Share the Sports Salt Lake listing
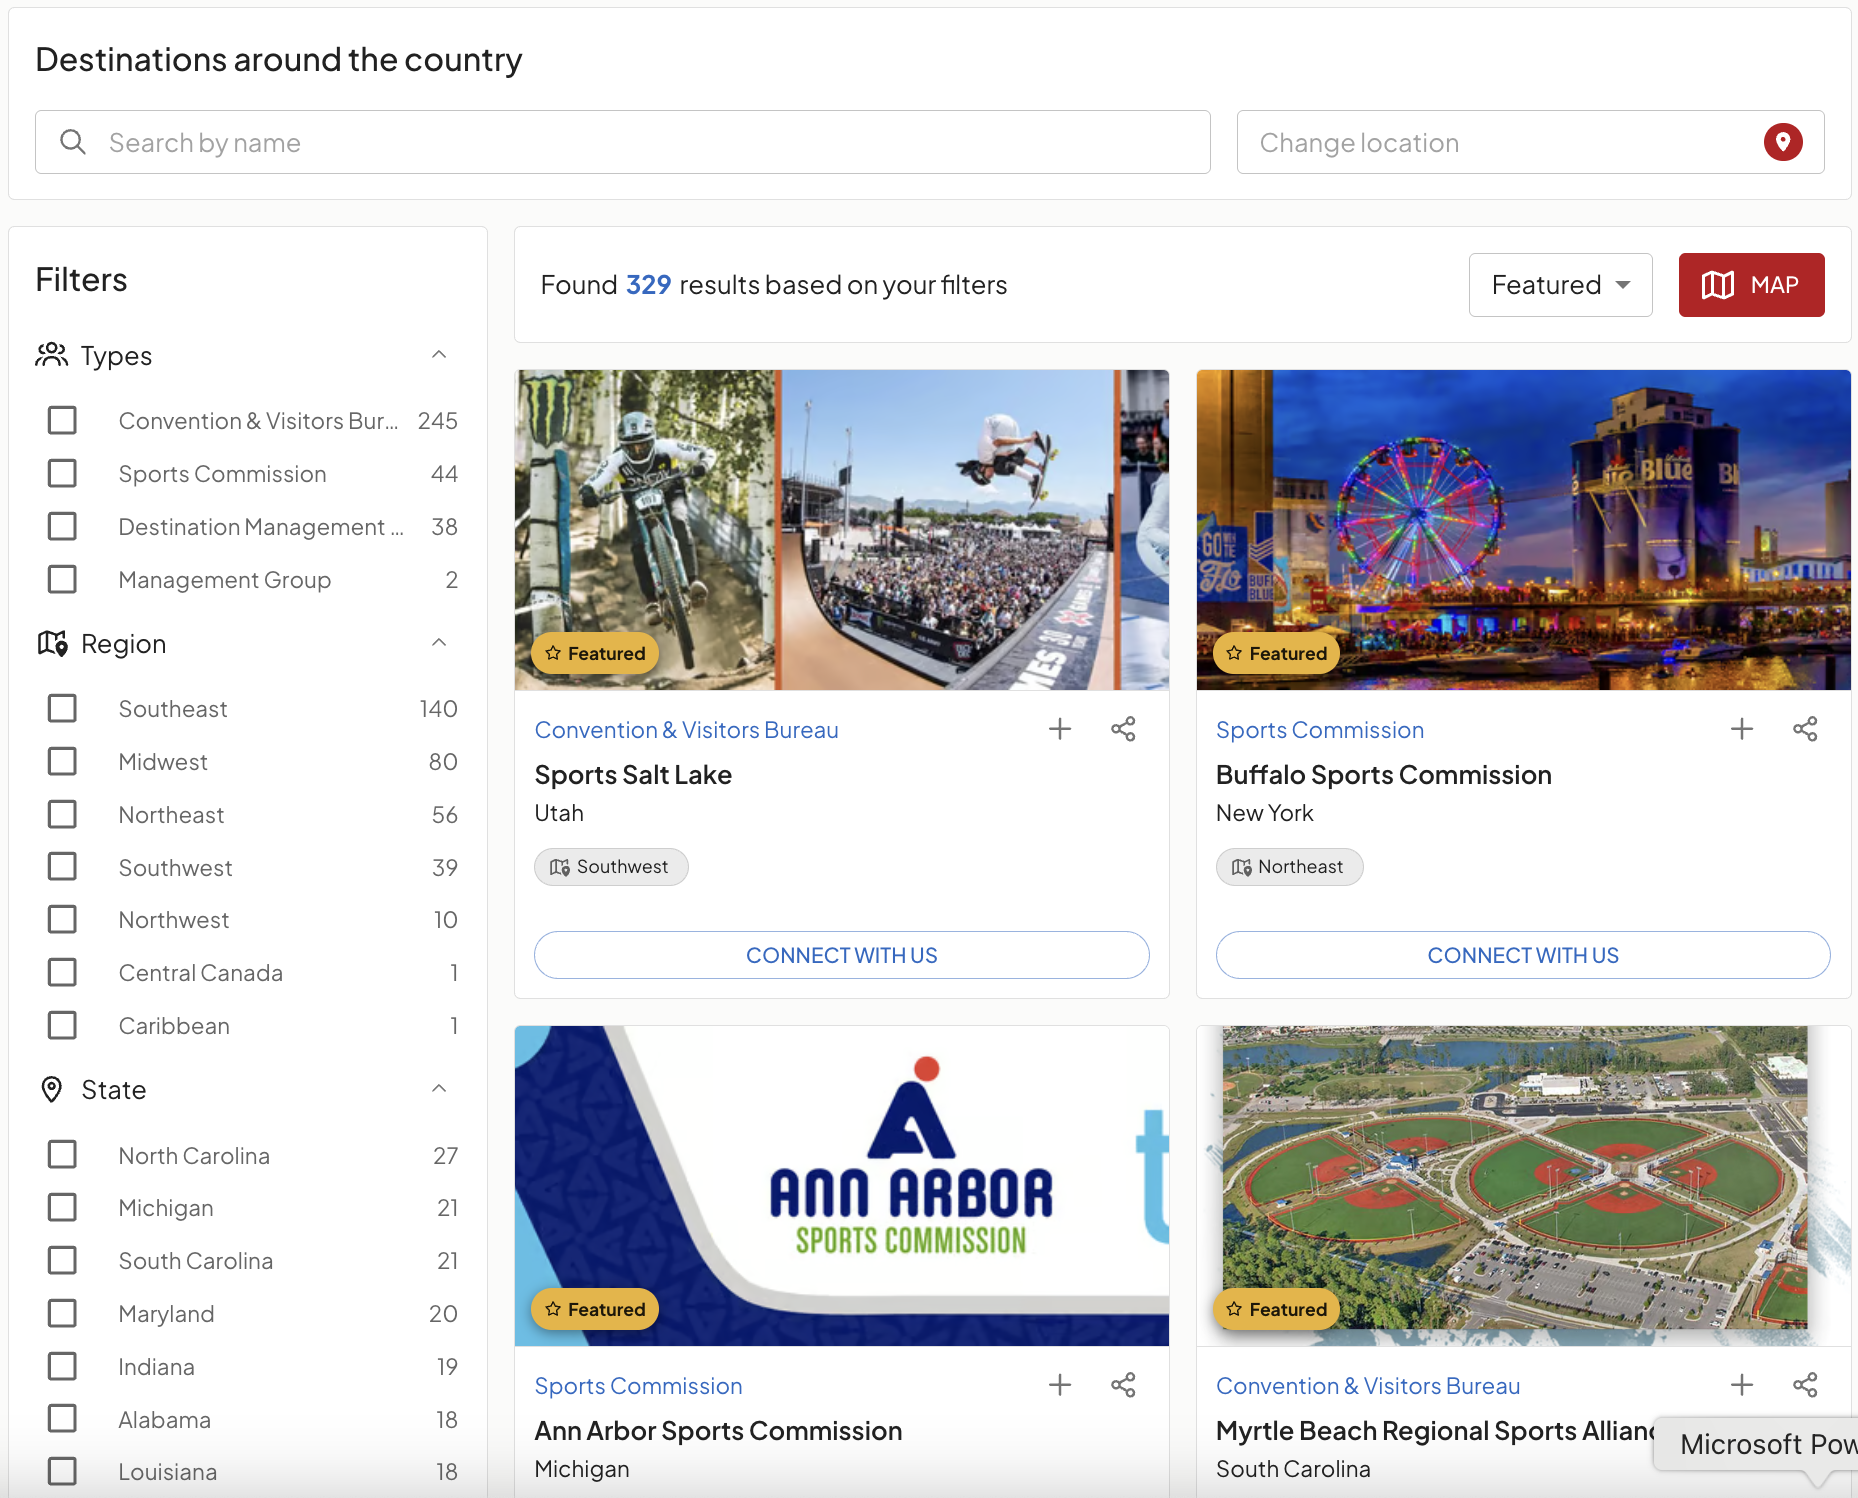The height and width of the screenshot is (1498, 1858). (x=1123, y=729)
